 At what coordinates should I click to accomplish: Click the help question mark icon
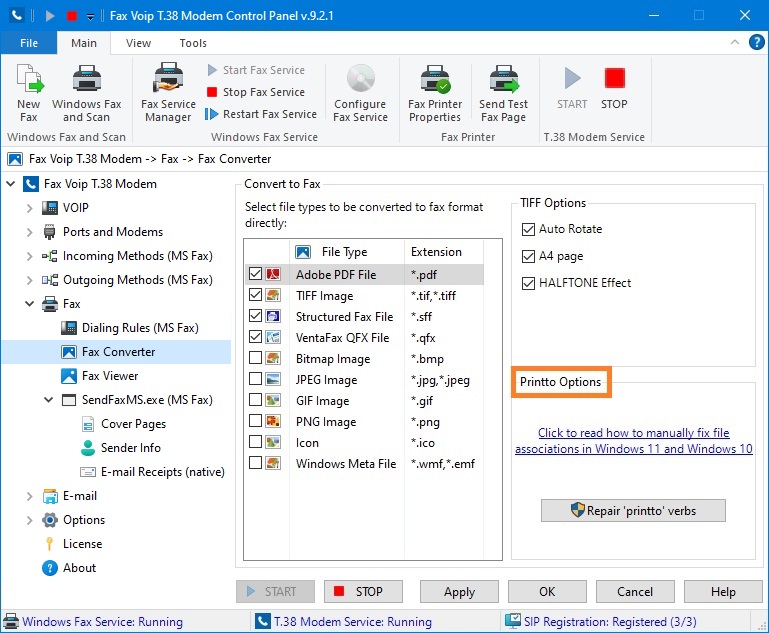756,43
